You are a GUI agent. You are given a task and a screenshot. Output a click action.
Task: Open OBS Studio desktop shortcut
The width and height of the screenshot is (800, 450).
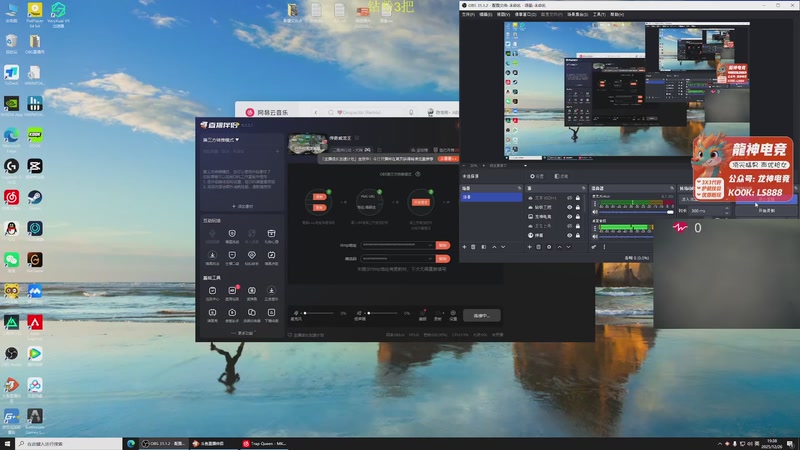[x=11, y=356]
